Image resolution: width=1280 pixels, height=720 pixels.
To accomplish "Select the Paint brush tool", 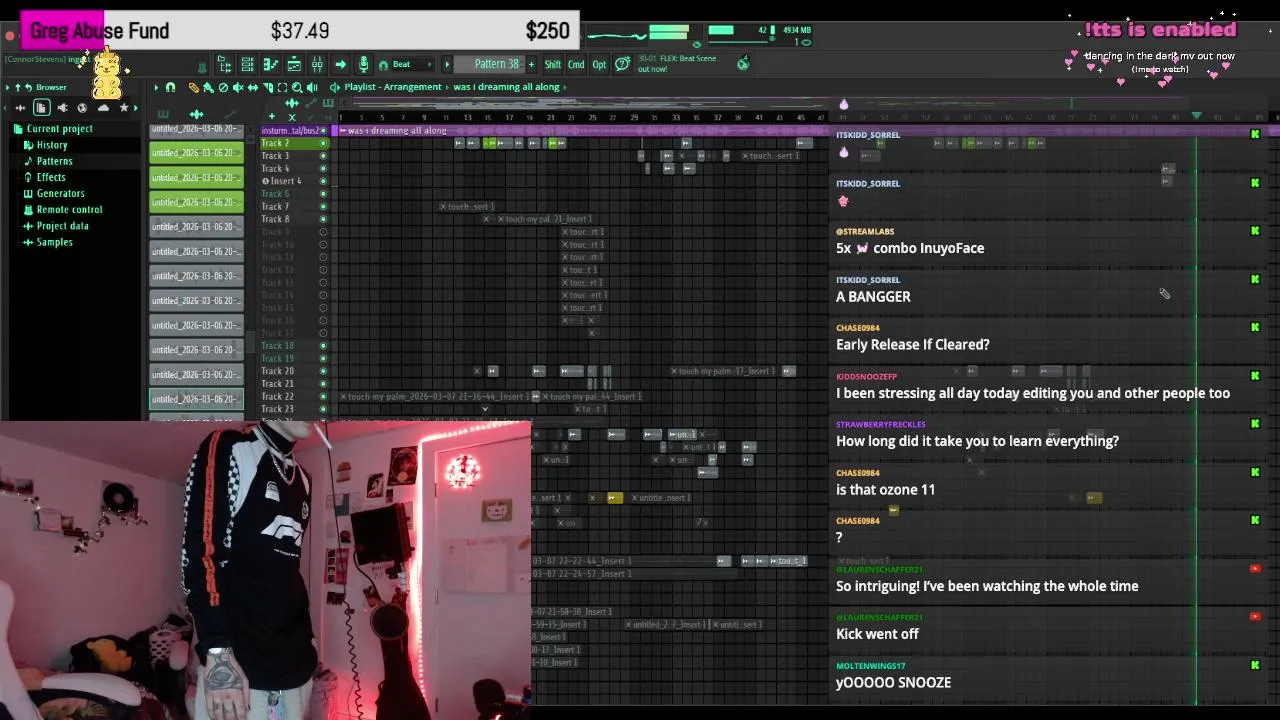I will pos(208,87).
